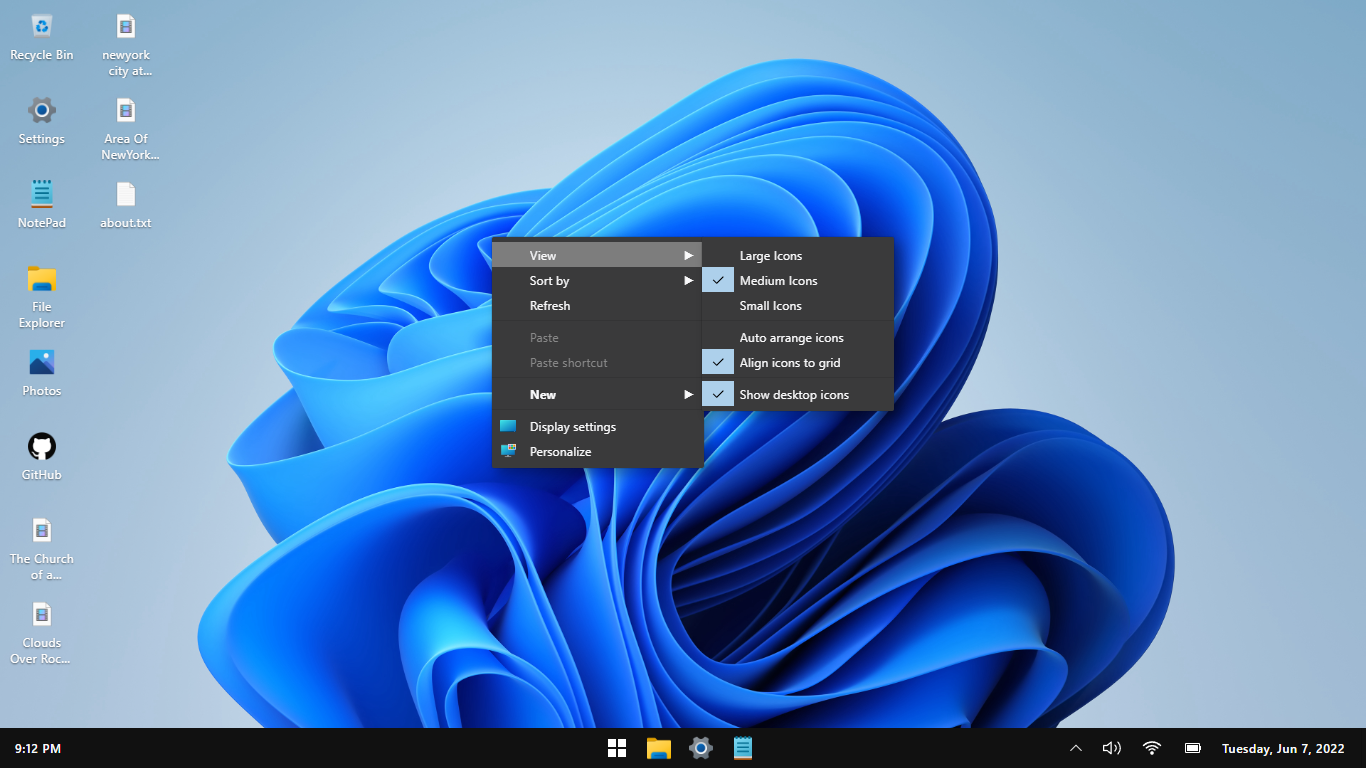The image size is (1366, 768).
Task: Click Personalize in the context menu
Action: [560, 452]
